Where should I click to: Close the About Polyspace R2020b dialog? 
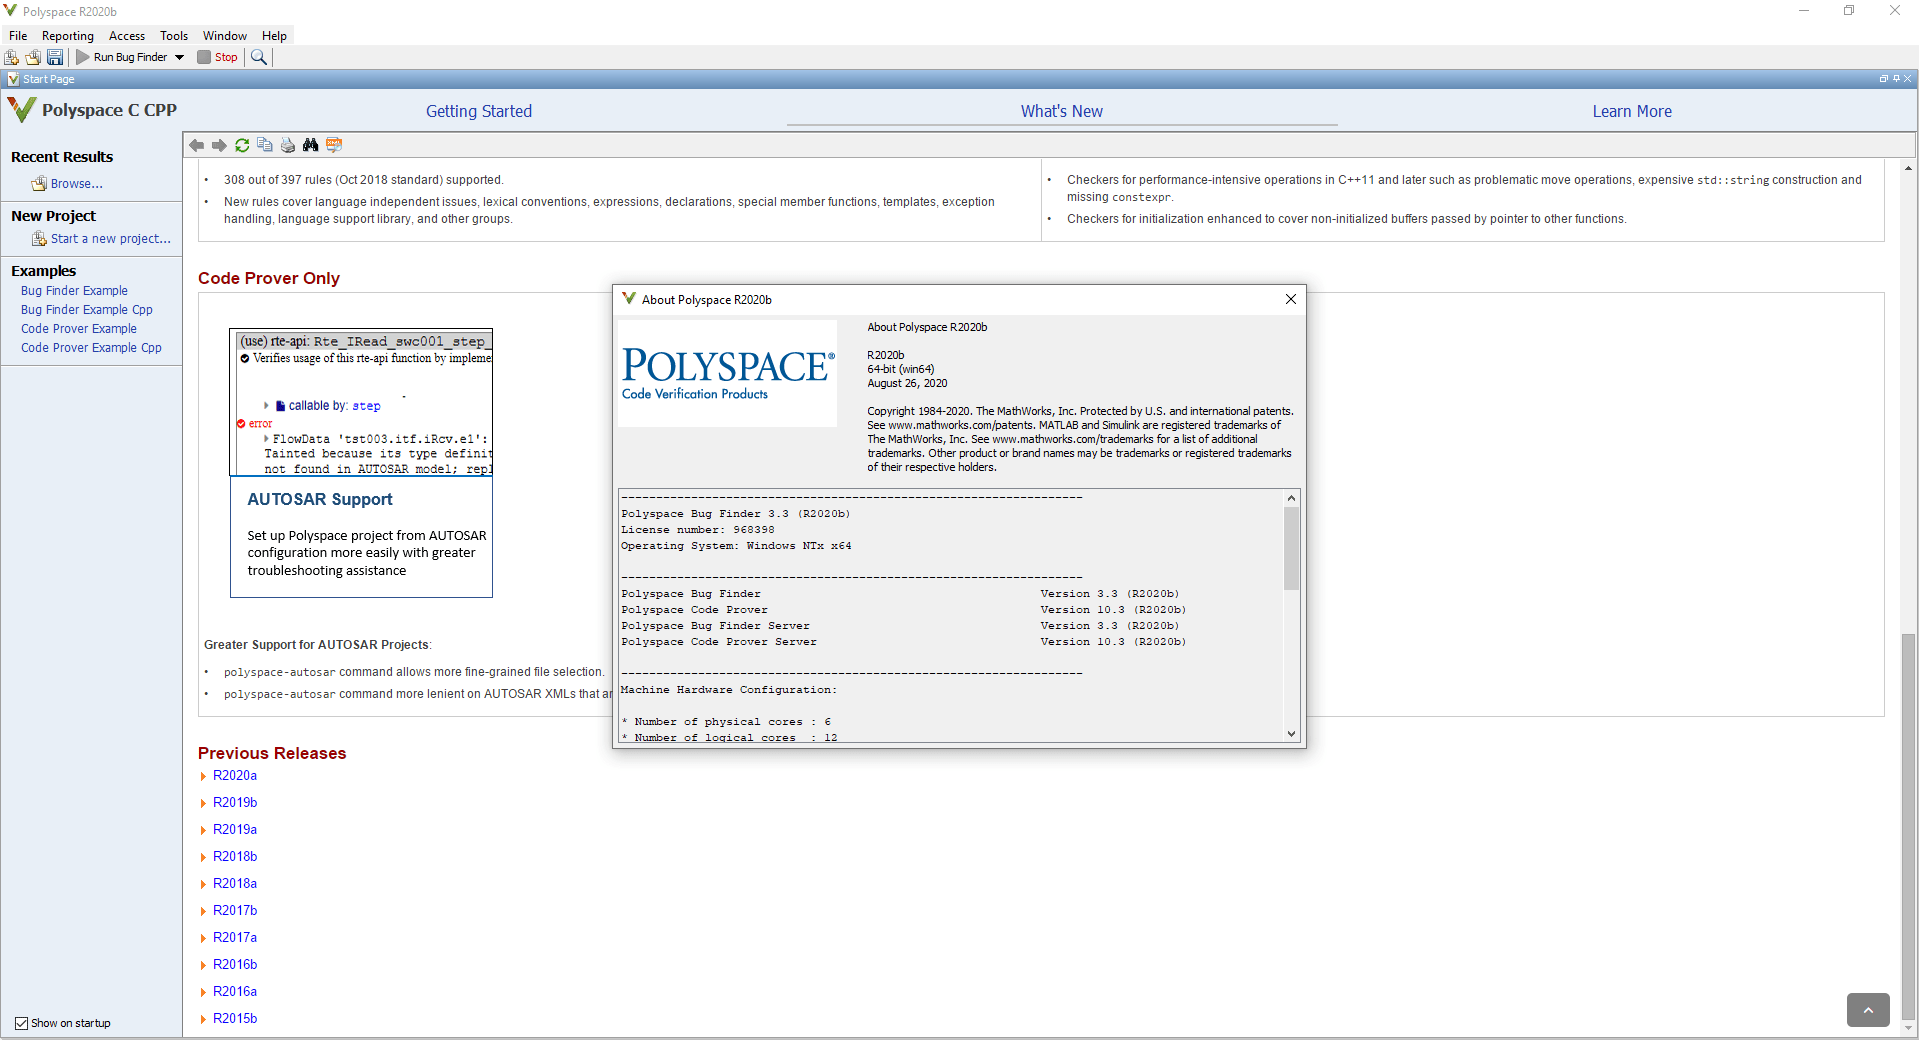1291,299
